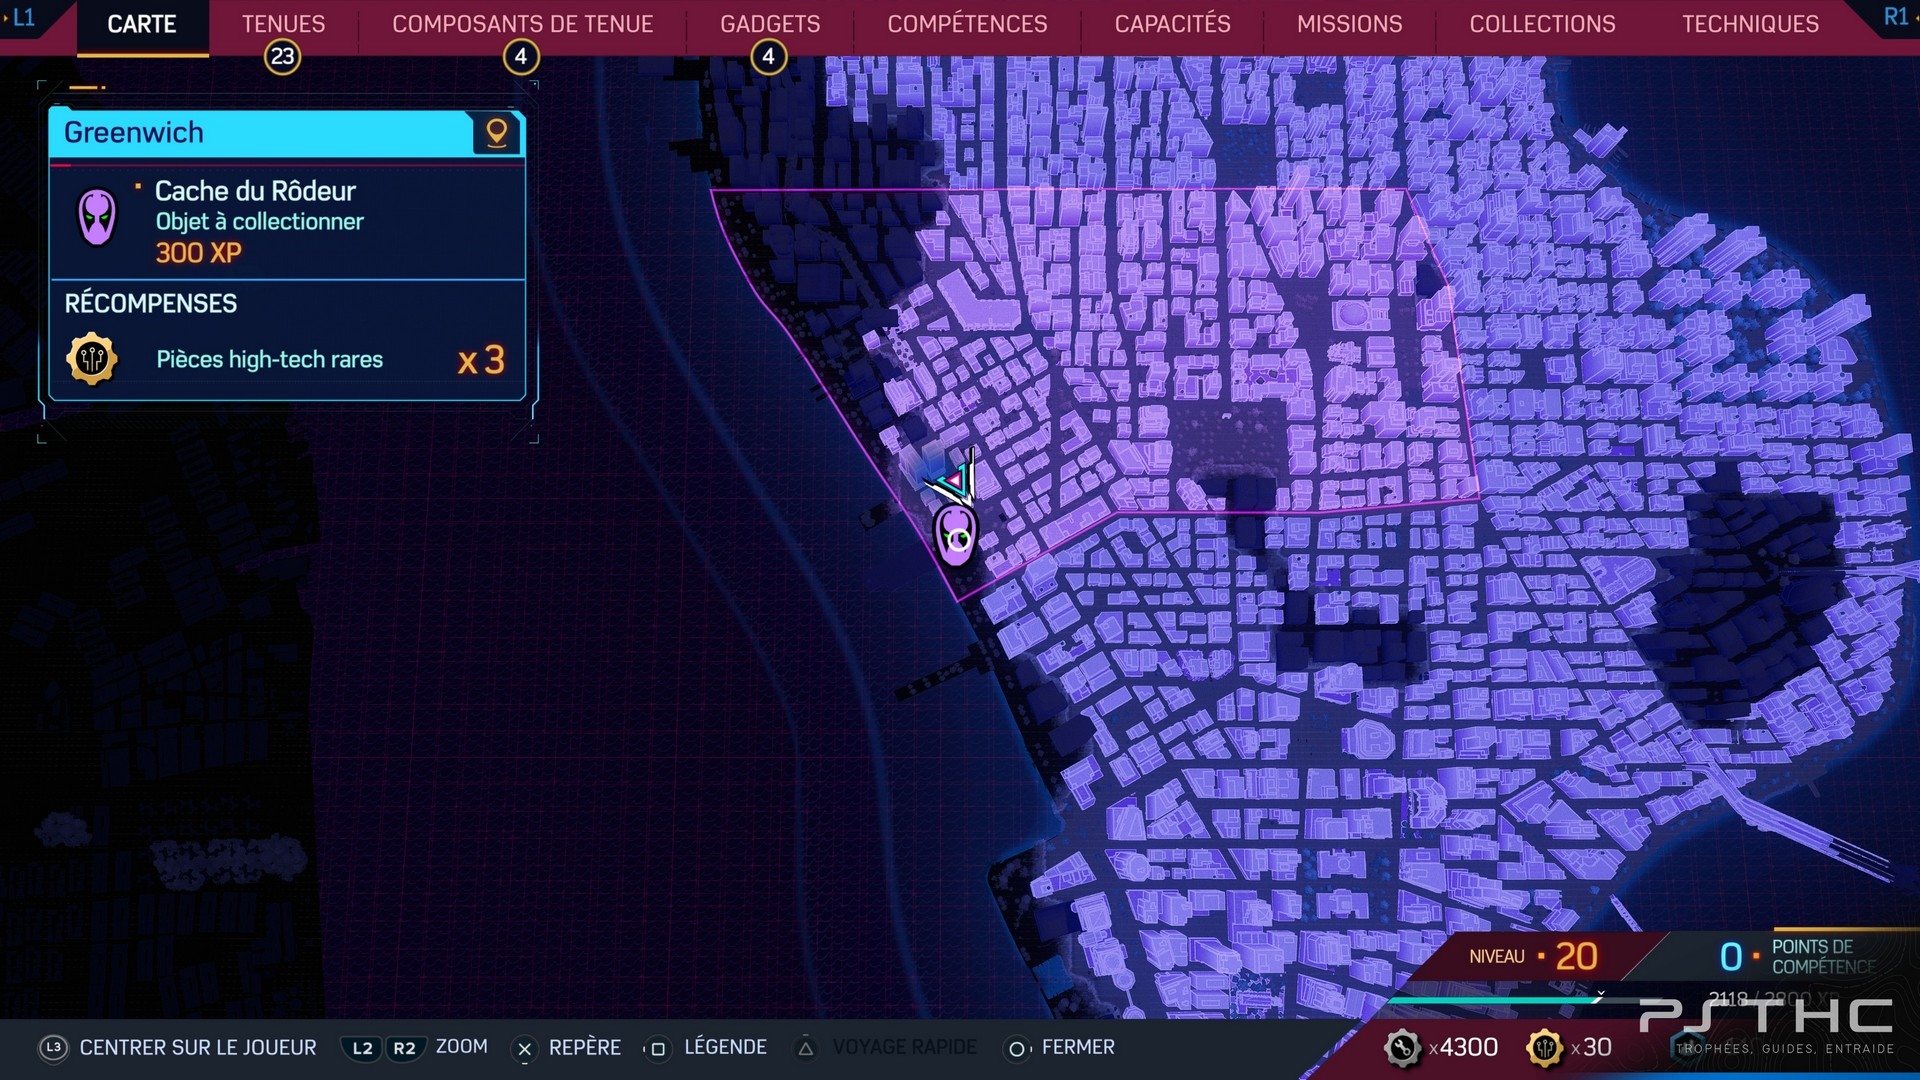Click the Cache du Rôdeur entry title

click(255, 191)
